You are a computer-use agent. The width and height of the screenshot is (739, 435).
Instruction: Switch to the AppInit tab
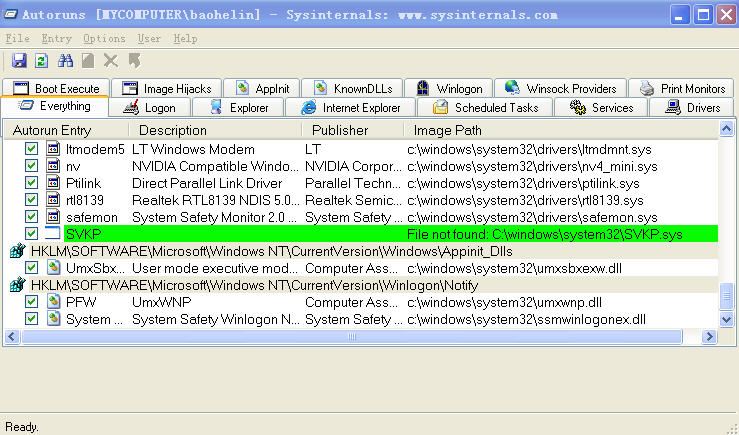262,88
